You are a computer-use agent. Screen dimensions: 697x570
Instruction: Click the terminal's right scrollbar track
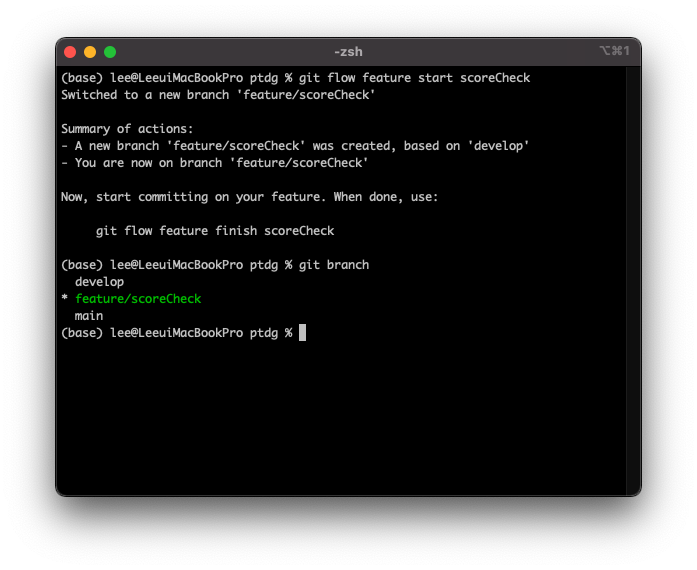click(x=633, y=280)
